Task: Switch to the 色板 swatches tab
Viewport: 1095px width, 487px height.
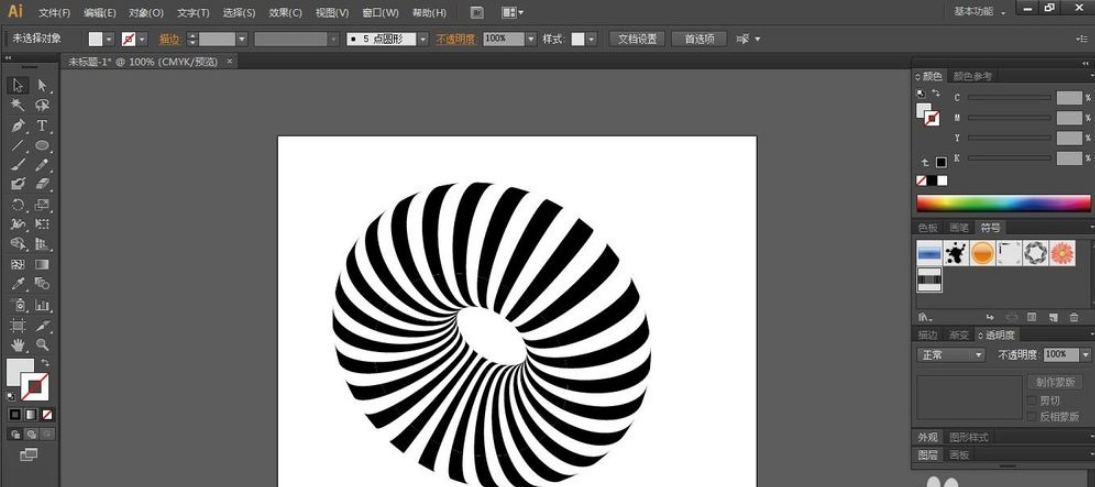Action: tap(928, 228)
